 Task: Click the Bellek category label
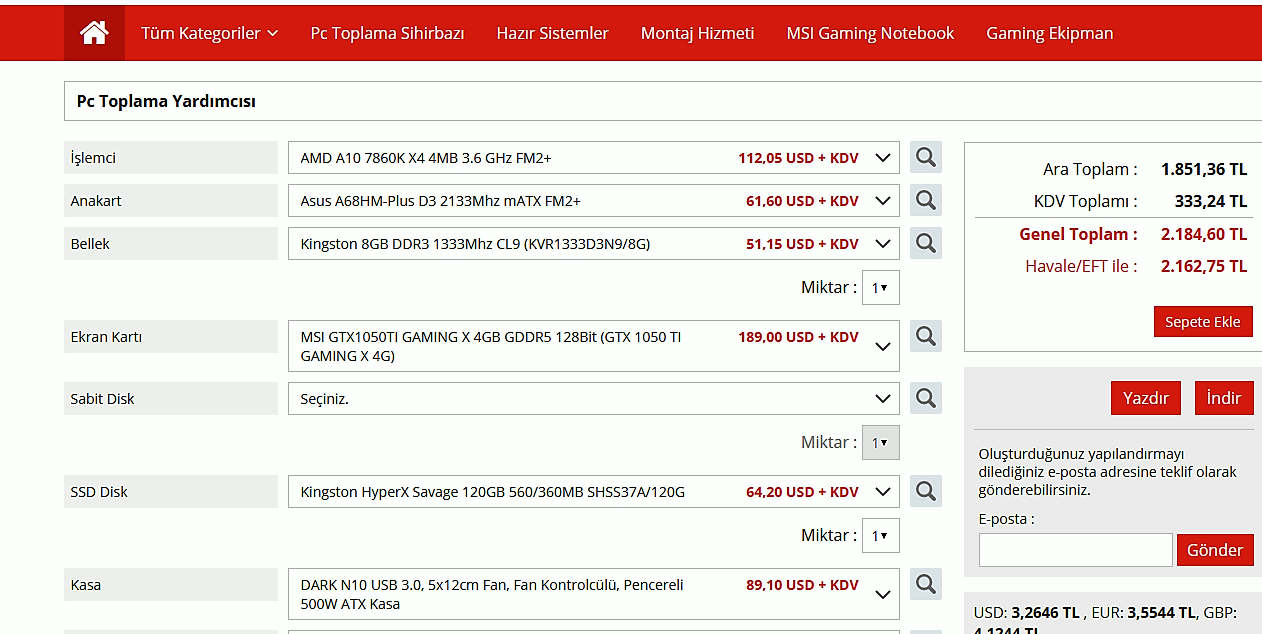click(x=171, y=244)
